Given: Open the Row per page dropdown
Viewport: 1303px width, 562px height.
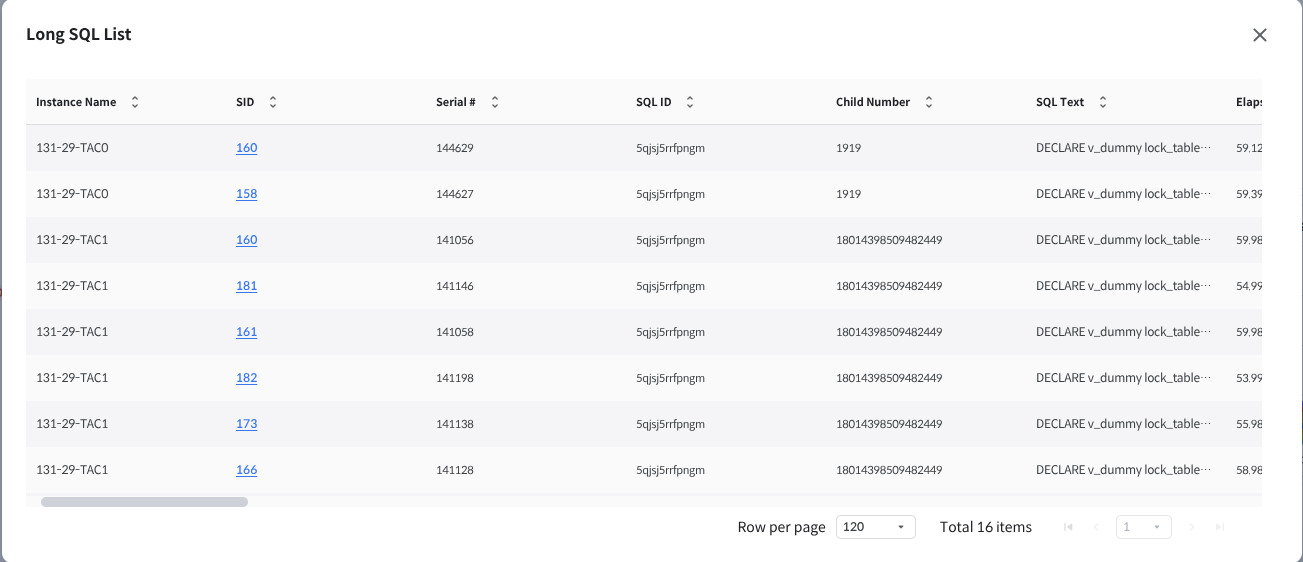Looking at the screenshot, I should [x=875, y=527].
